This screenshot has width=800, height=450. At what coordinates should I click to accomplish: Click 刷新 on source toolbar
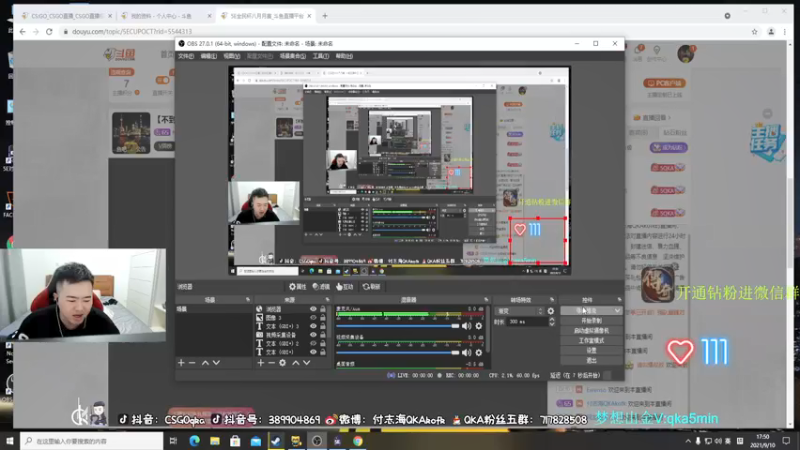tap(371, 287)
